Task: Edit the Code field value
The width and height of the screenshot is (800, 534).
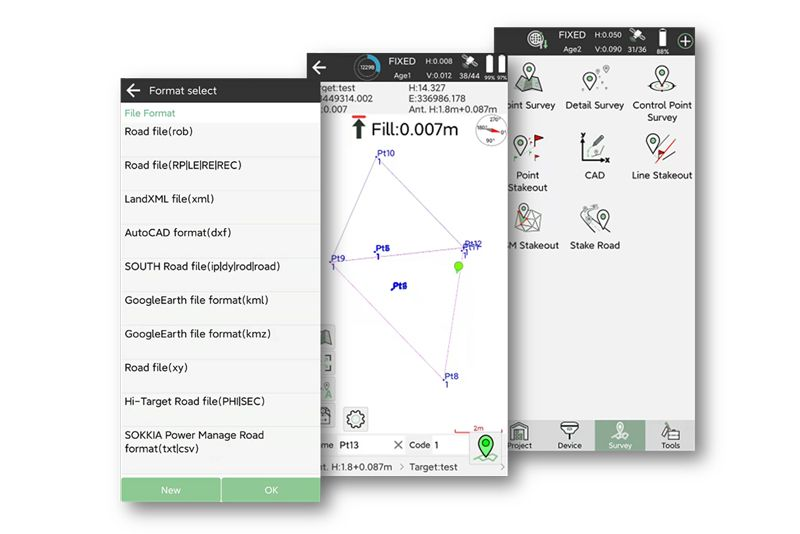Action: [x=450, y=445]
